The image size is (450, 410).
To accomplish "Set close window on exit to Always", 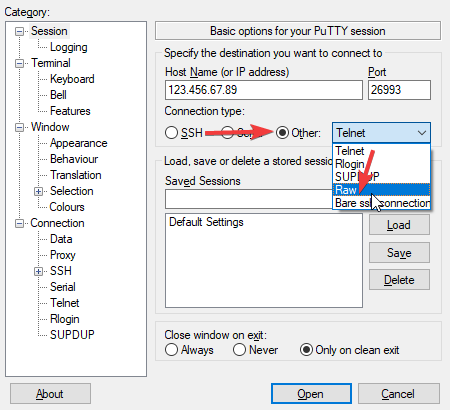I will coord(171,350).
